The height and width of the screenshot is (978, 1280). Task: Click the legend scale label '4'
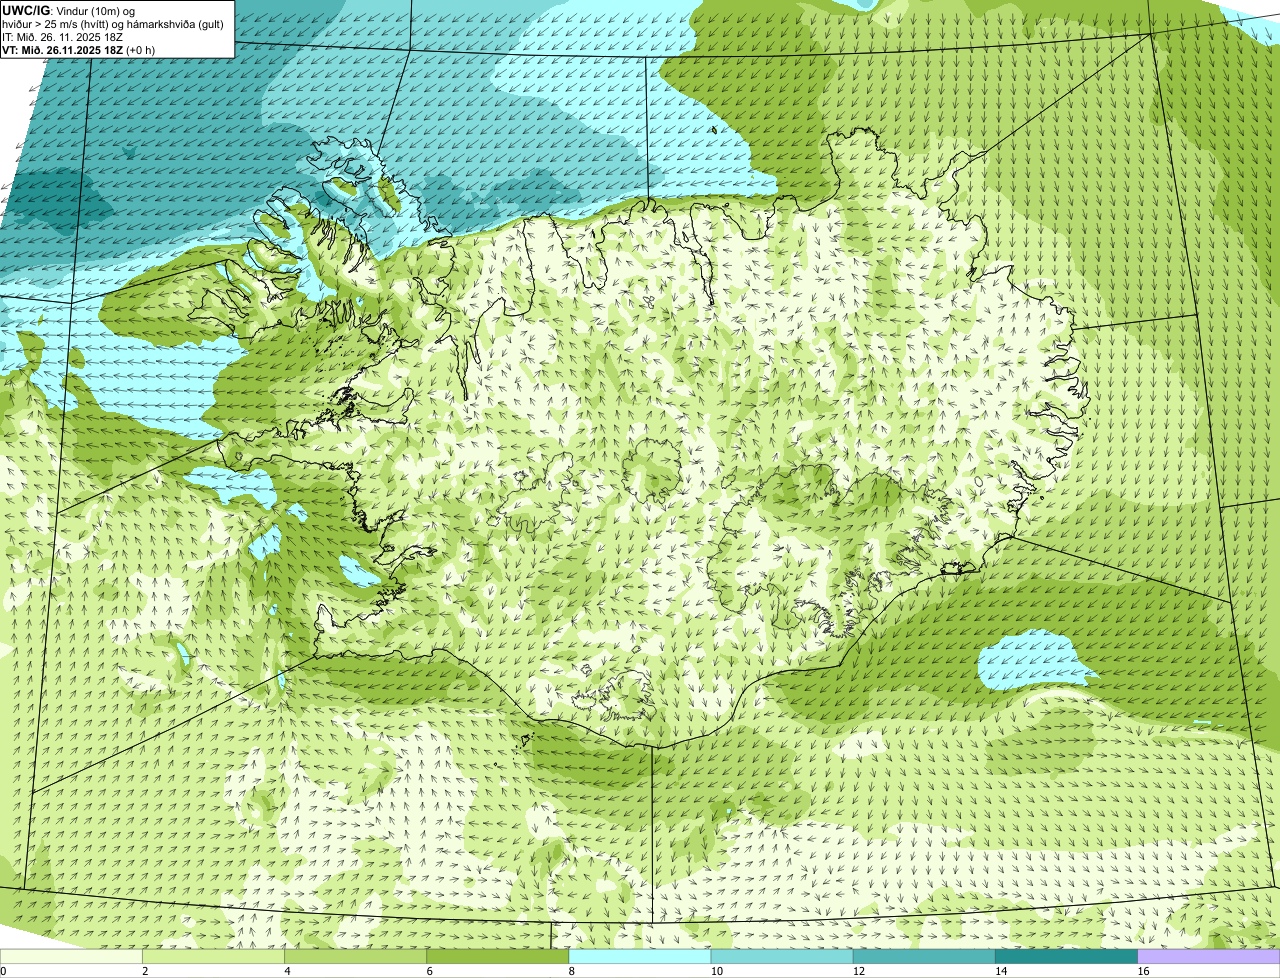pyautogui.click(x=287, y=971)
